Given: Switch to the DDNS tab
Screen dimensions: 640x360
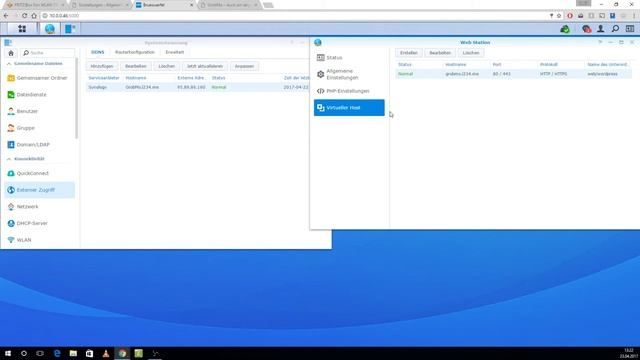Looking at the screenshot, I should click(98, 52).
